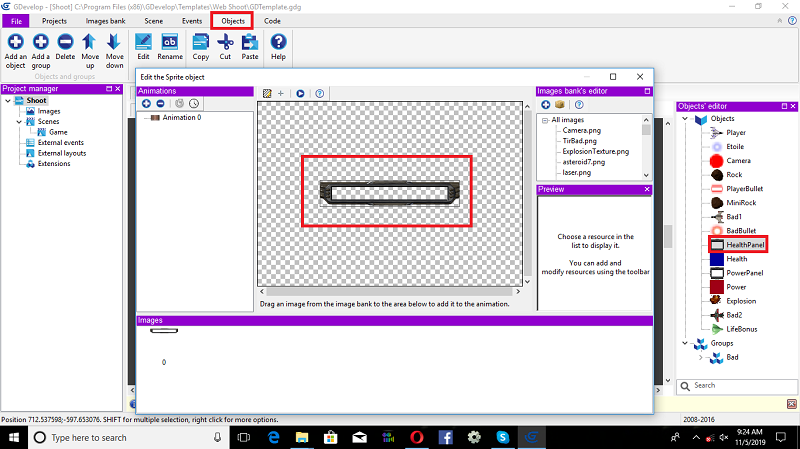Select the HealthPanel object

coord(745,245)
